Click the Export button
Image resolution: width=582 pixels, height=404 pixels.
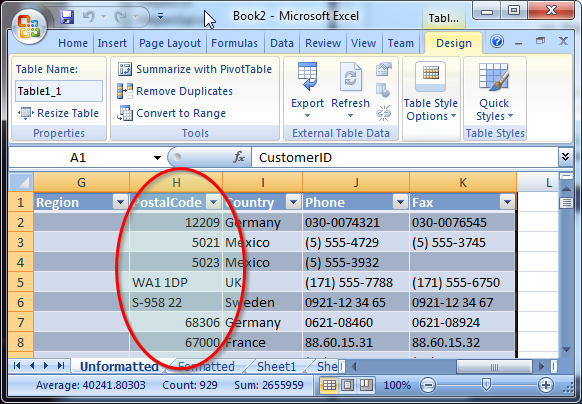coord(307,91)
